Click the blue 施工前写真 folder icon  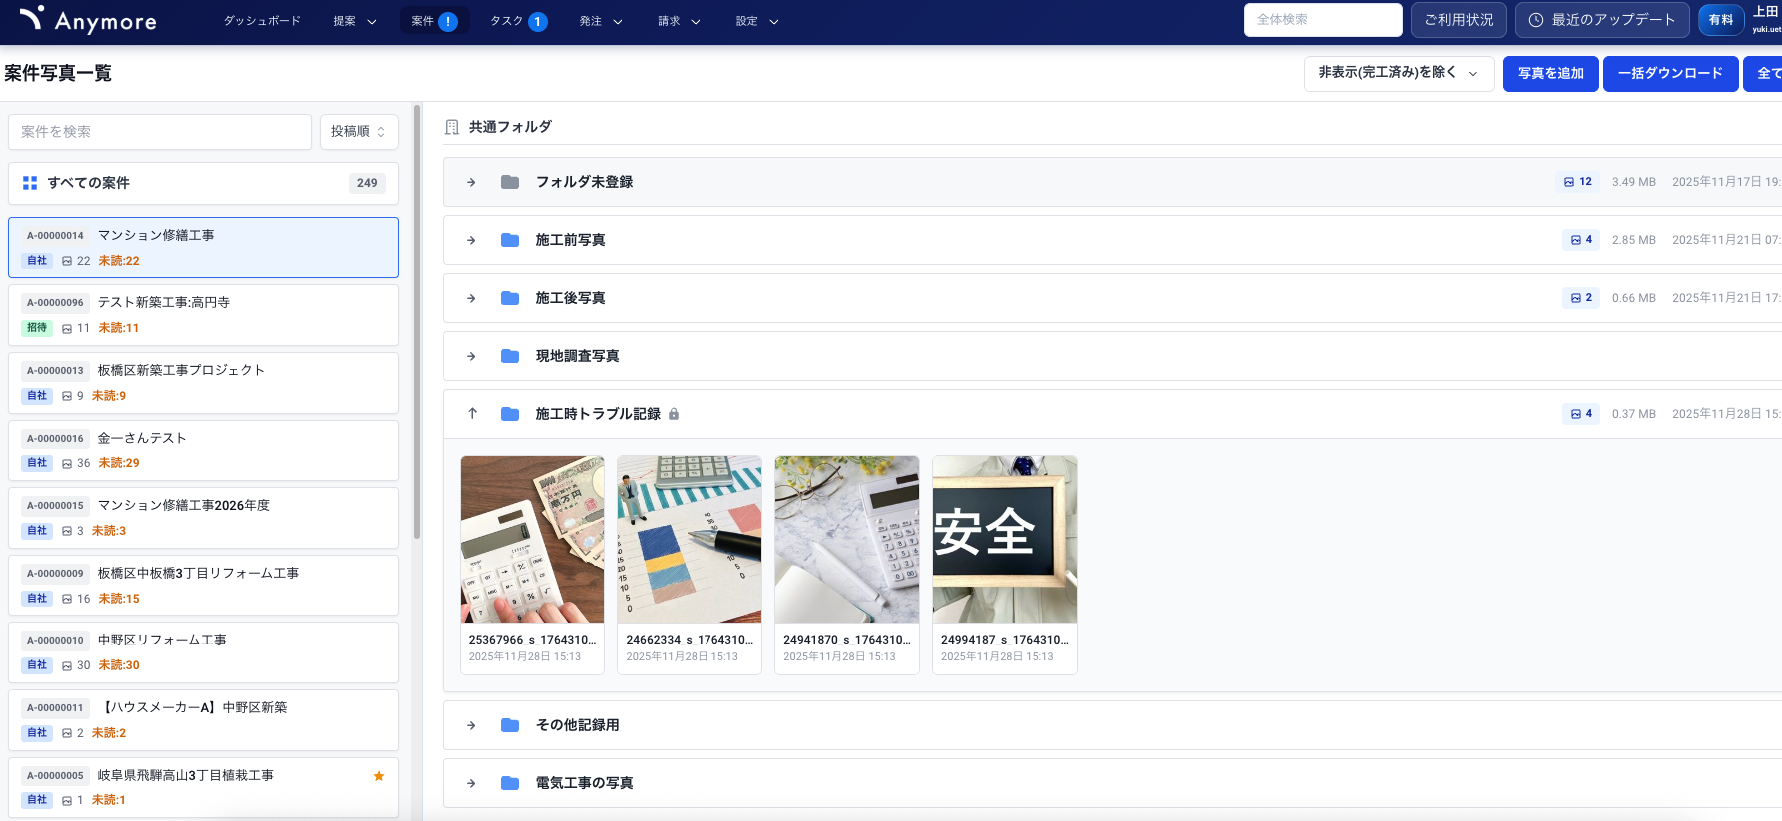click(510, 240)
